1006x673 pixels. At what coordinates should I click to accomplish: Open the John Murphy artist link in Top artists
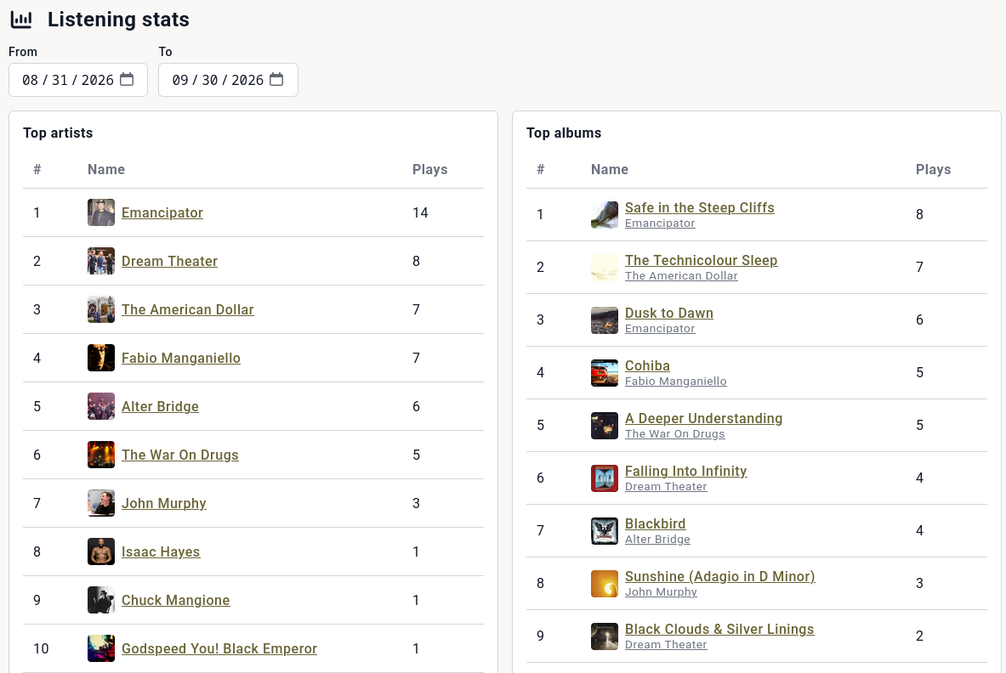164,503
